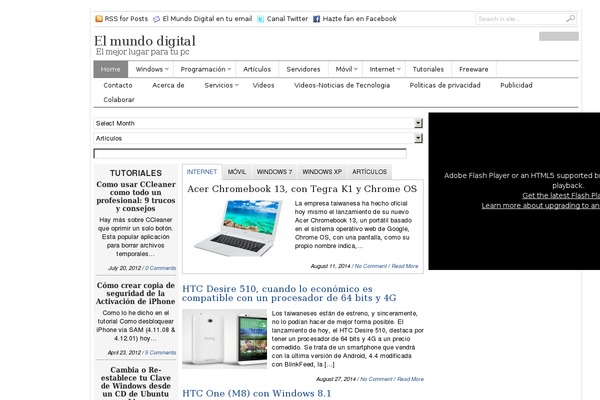
Task: Click the Twitter bird icon
Action: pyautogui.click(x=260, y=19)
